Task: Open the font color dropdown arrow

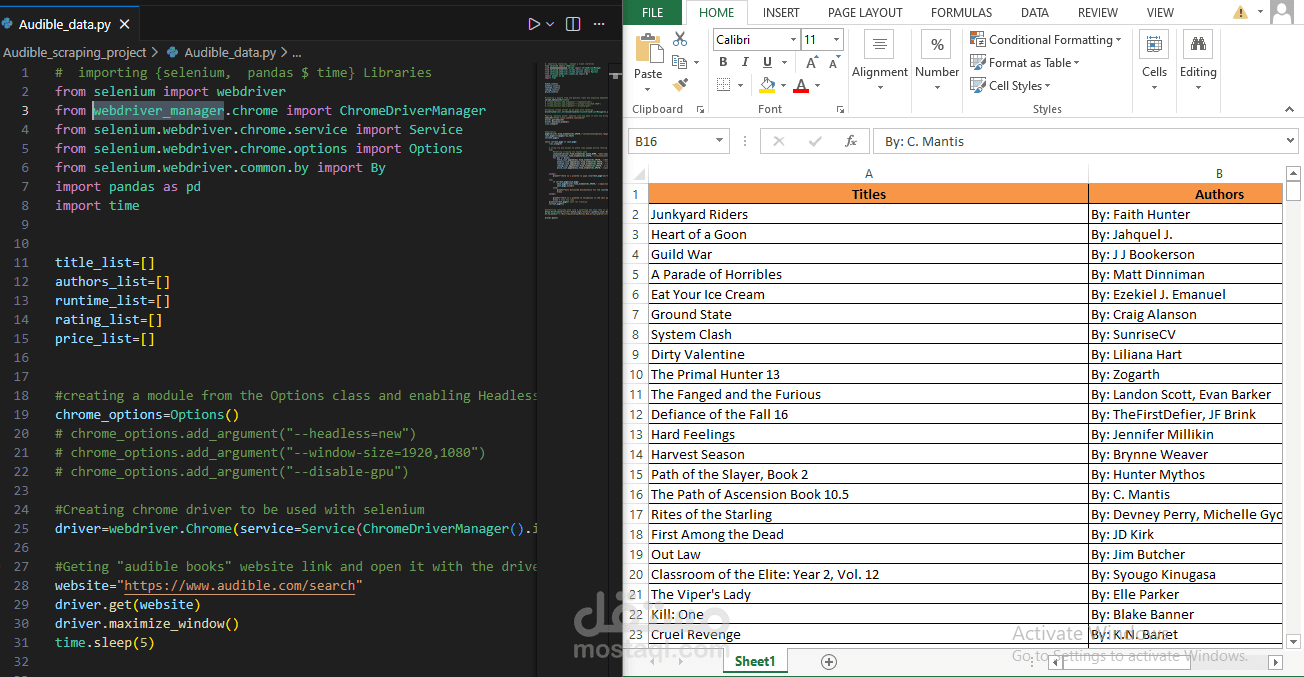Action: (x=817, y=85)
